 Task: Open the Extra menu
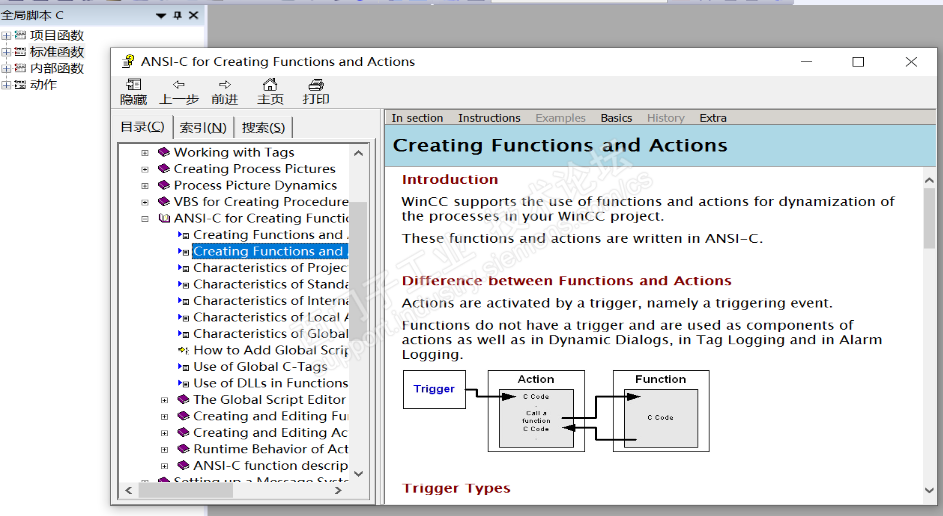click(x=713, y=118)
